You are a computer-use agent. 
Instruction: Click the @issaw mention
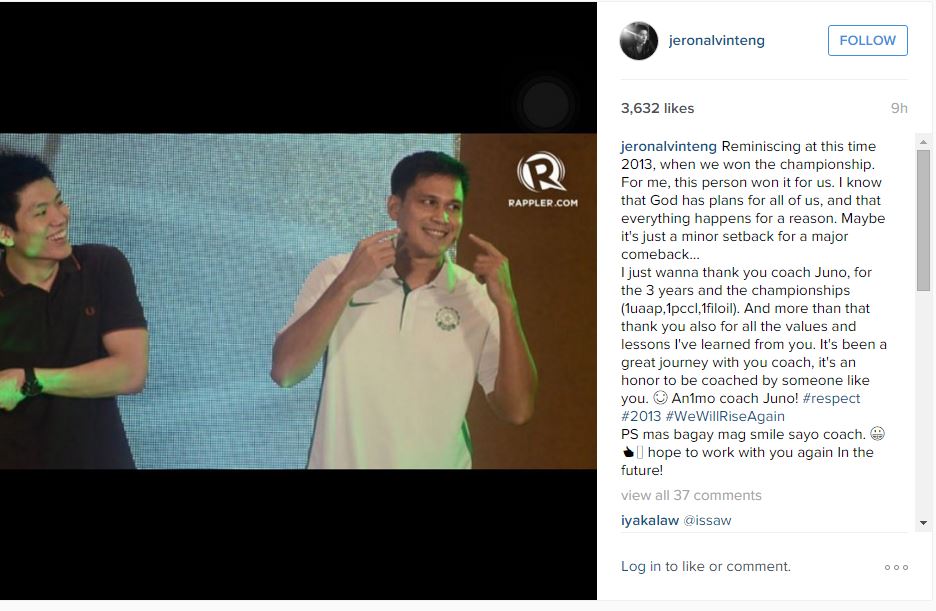(x=707, y=520)
